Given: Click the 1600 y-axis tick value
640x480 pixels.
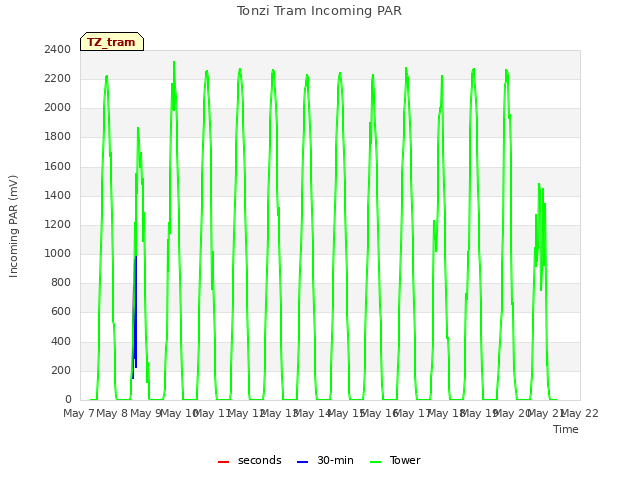Looking at the screenshot, I should click(58, 166).
